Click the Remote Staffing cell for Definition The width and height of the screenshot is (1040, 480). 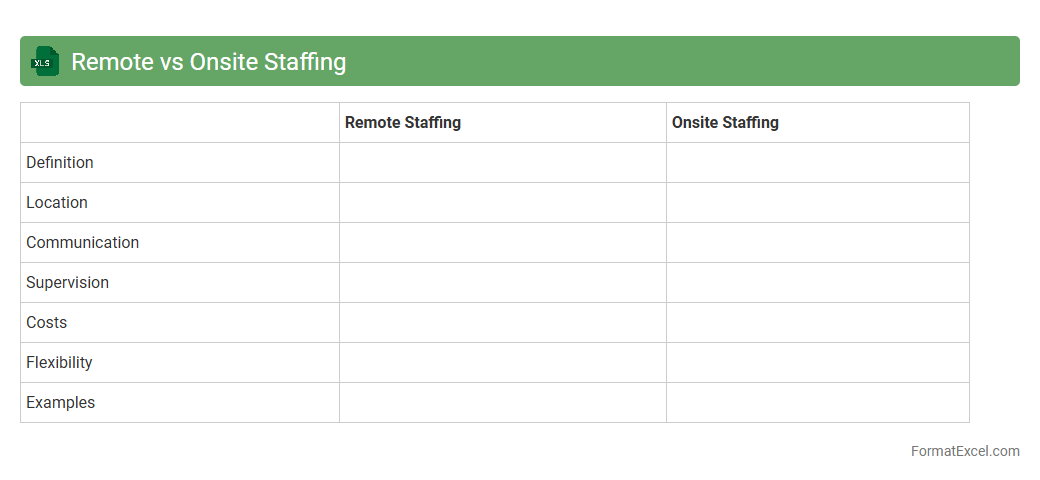point(503,163)
